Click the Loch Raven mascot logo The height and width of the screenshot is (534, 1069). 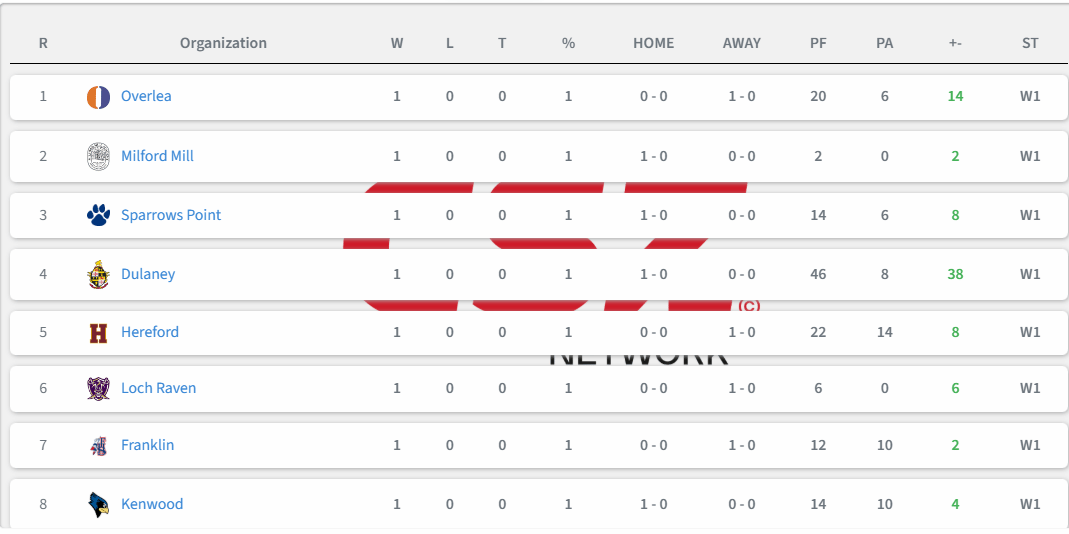coord(98,388)
